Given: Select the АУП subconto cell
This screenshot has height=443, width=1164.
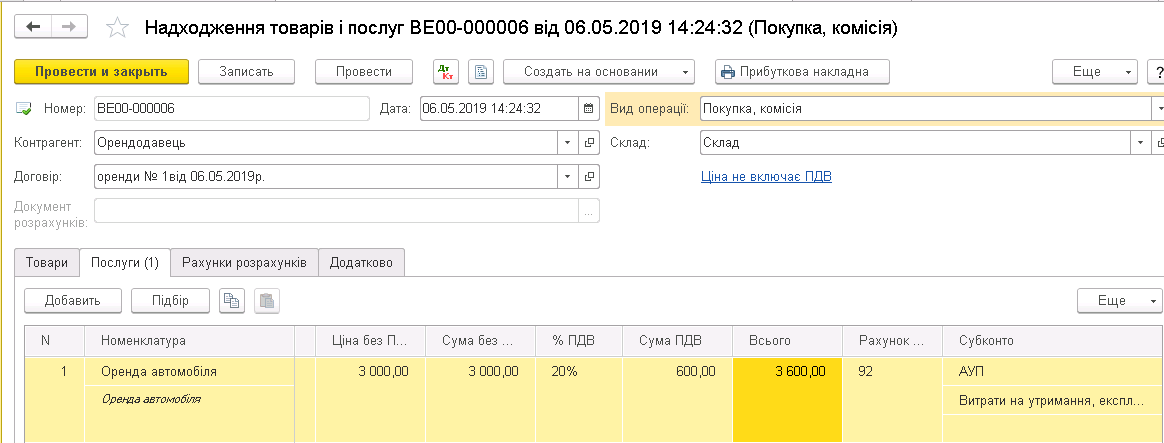Looking at the screenshot, I should click(x=1053, y=372).
